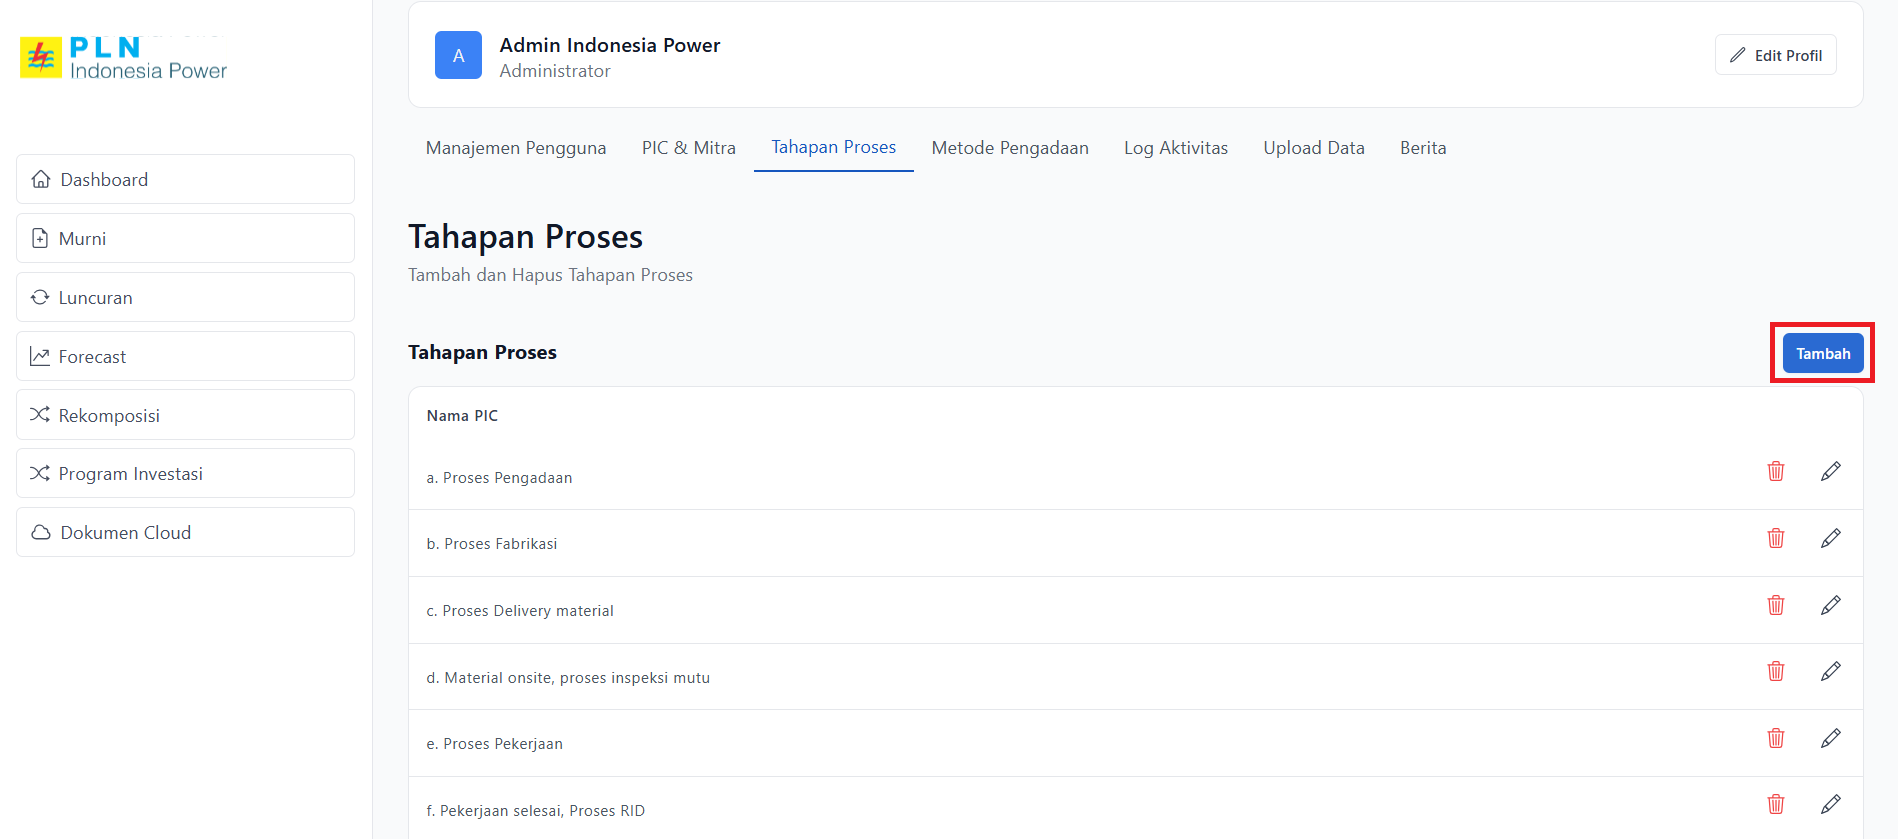Screen dimensions: 1898x839
Task: Navigate to Forecast in the sidebar
Action: coord(185,356)
